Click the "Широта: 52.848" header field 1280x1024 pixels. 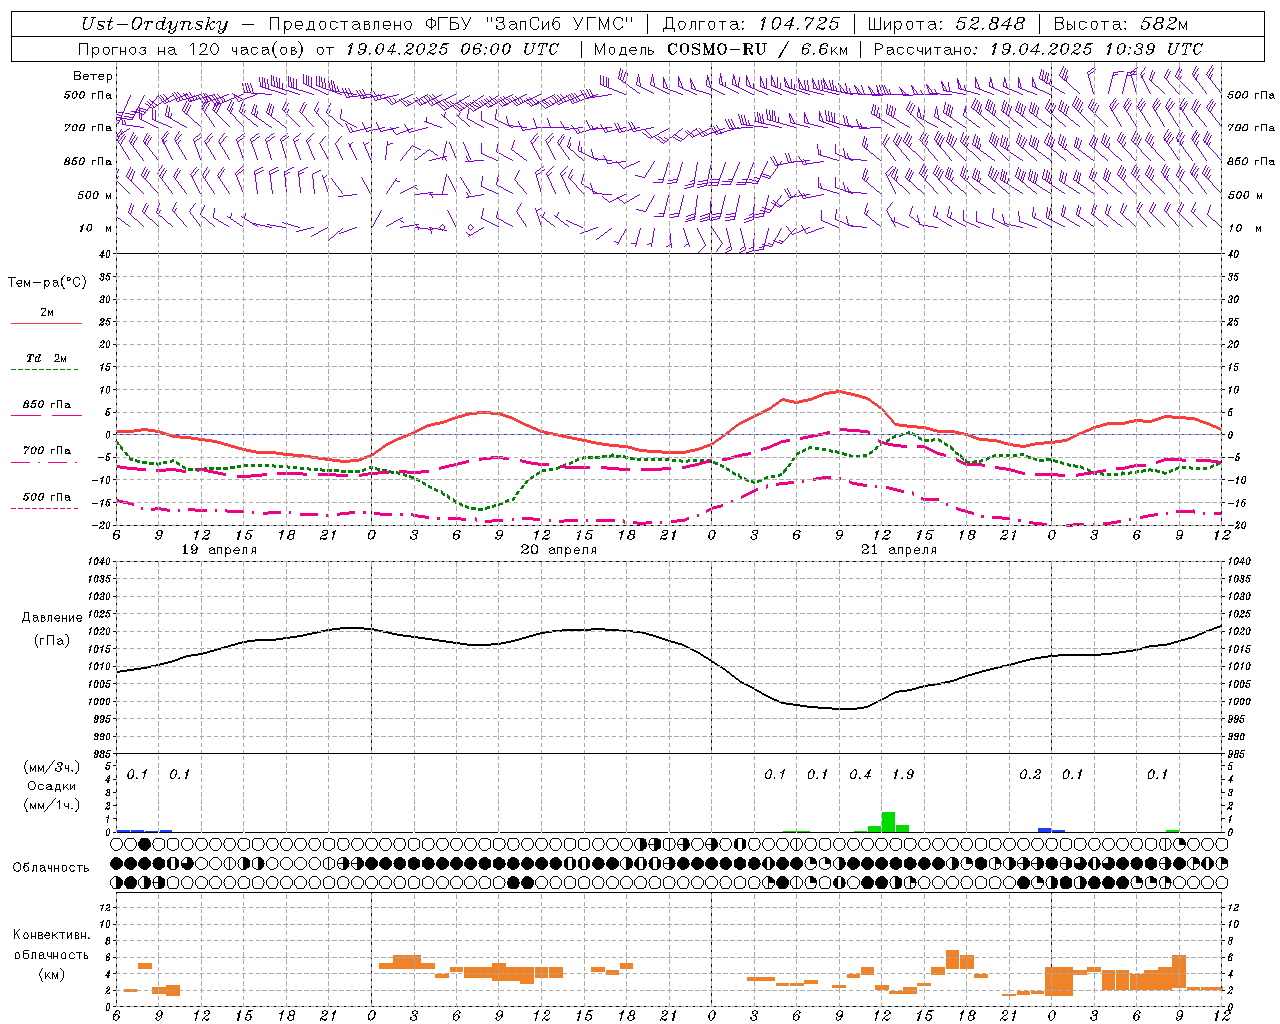tap(946, 24)
